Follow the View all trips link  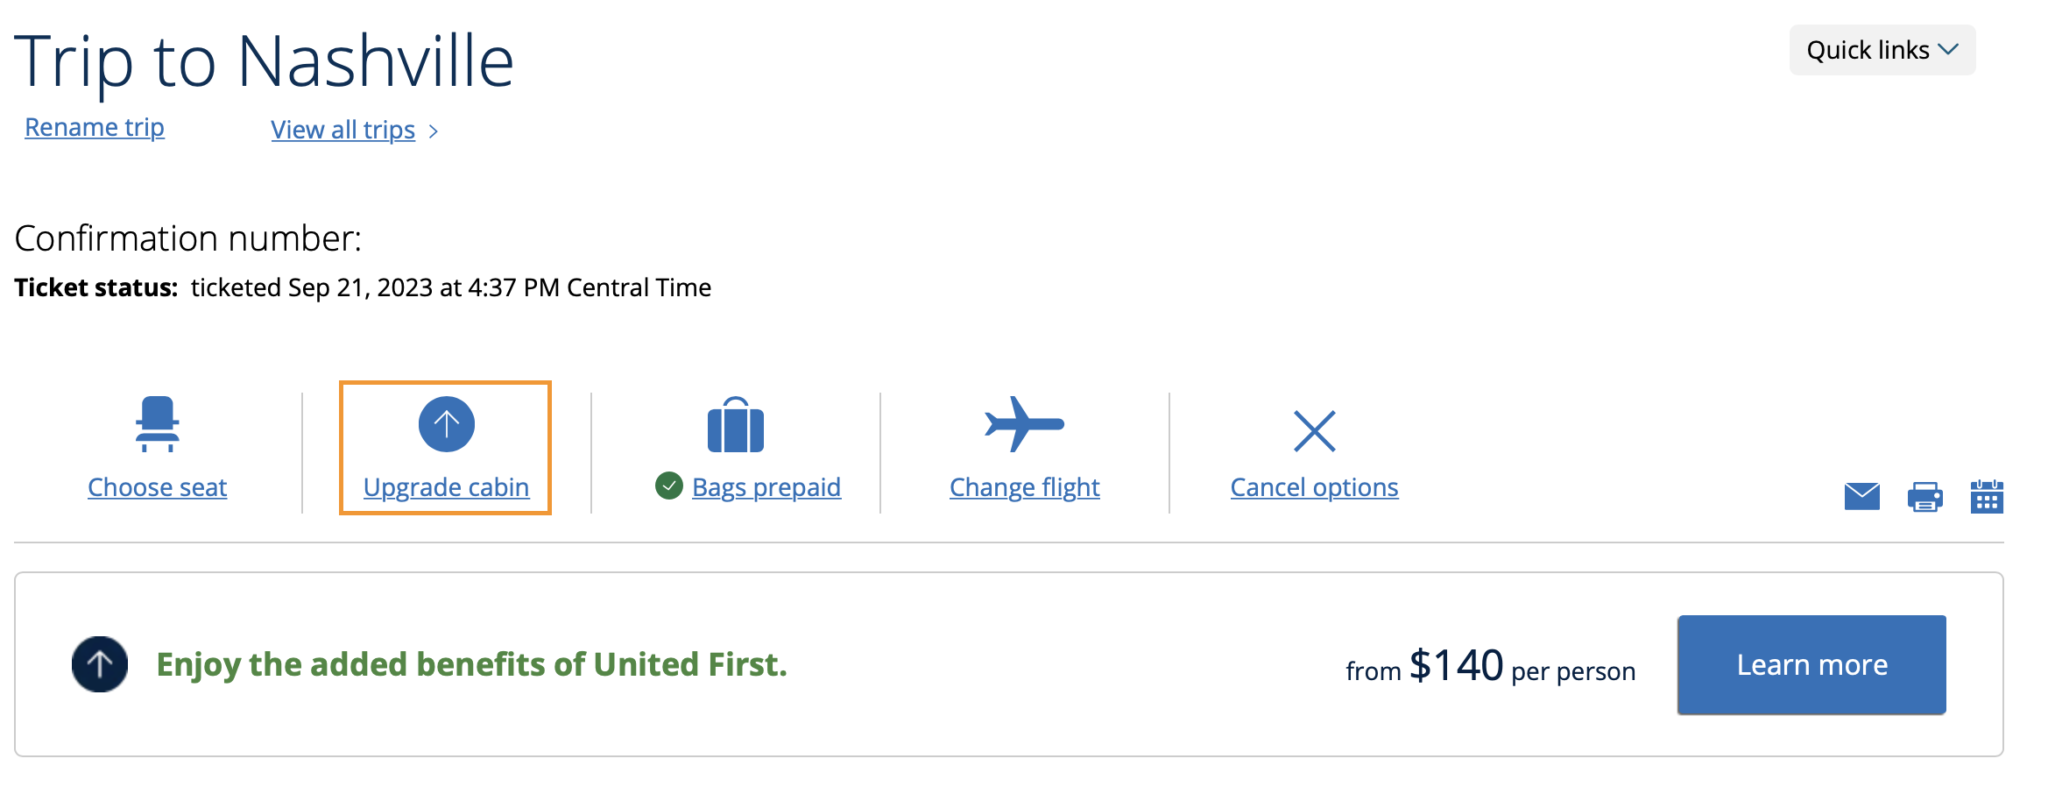341,129
